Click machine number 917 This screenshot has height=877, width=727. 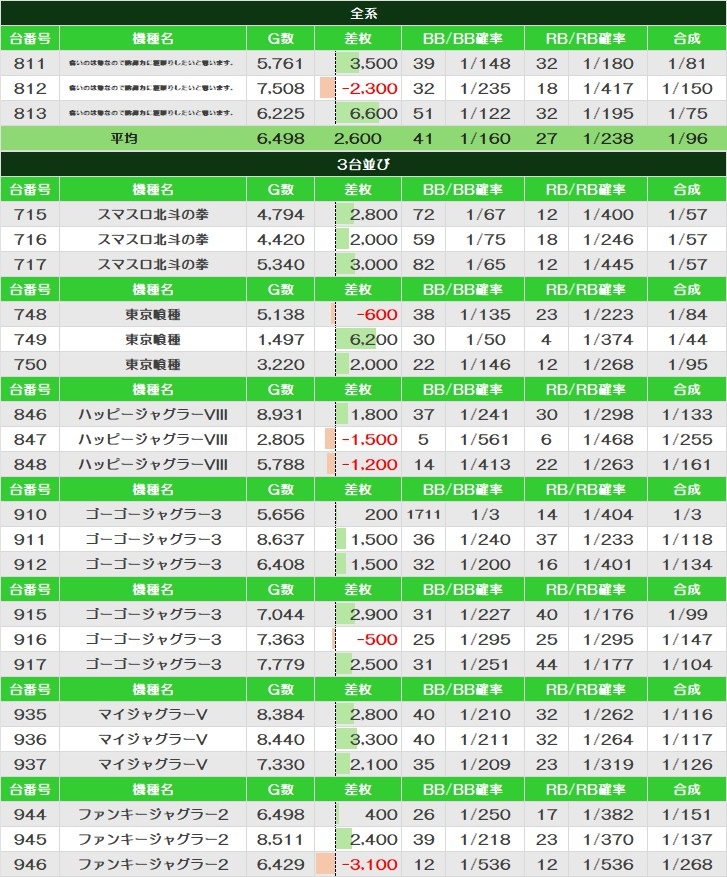point(30,665)
